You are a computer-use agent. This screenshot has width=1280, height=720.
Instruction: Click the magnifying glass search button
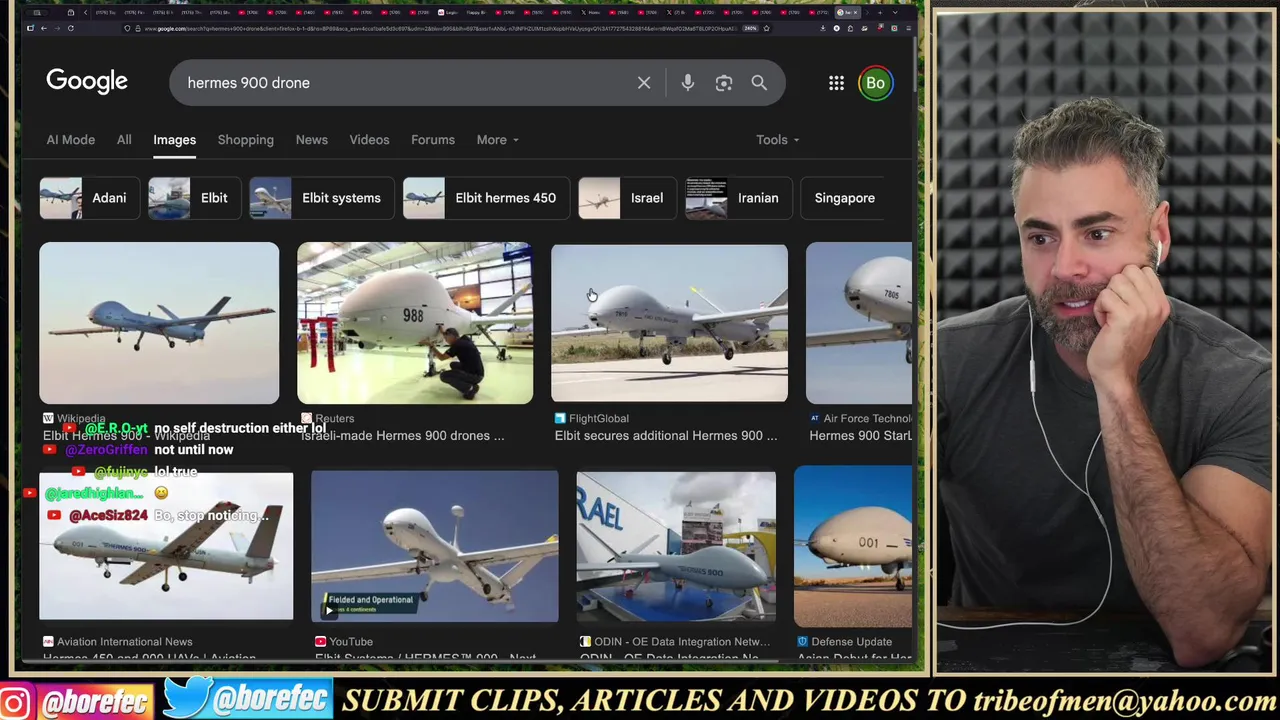click(x=759, y=83)
